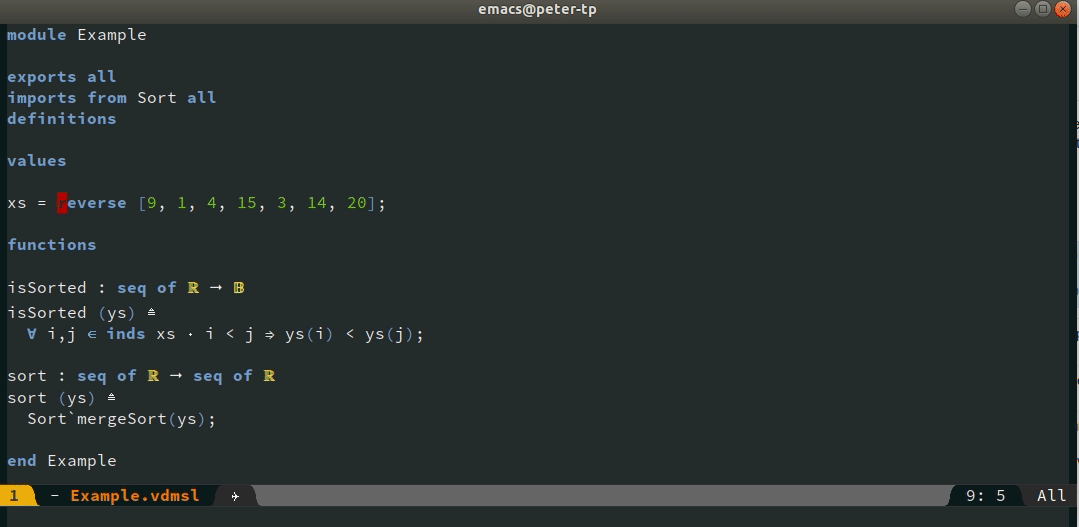The height and width of the screenshot is (527, 1079).
Task: Click the ∀ quantifier symbol
Action: pos(32,334)
